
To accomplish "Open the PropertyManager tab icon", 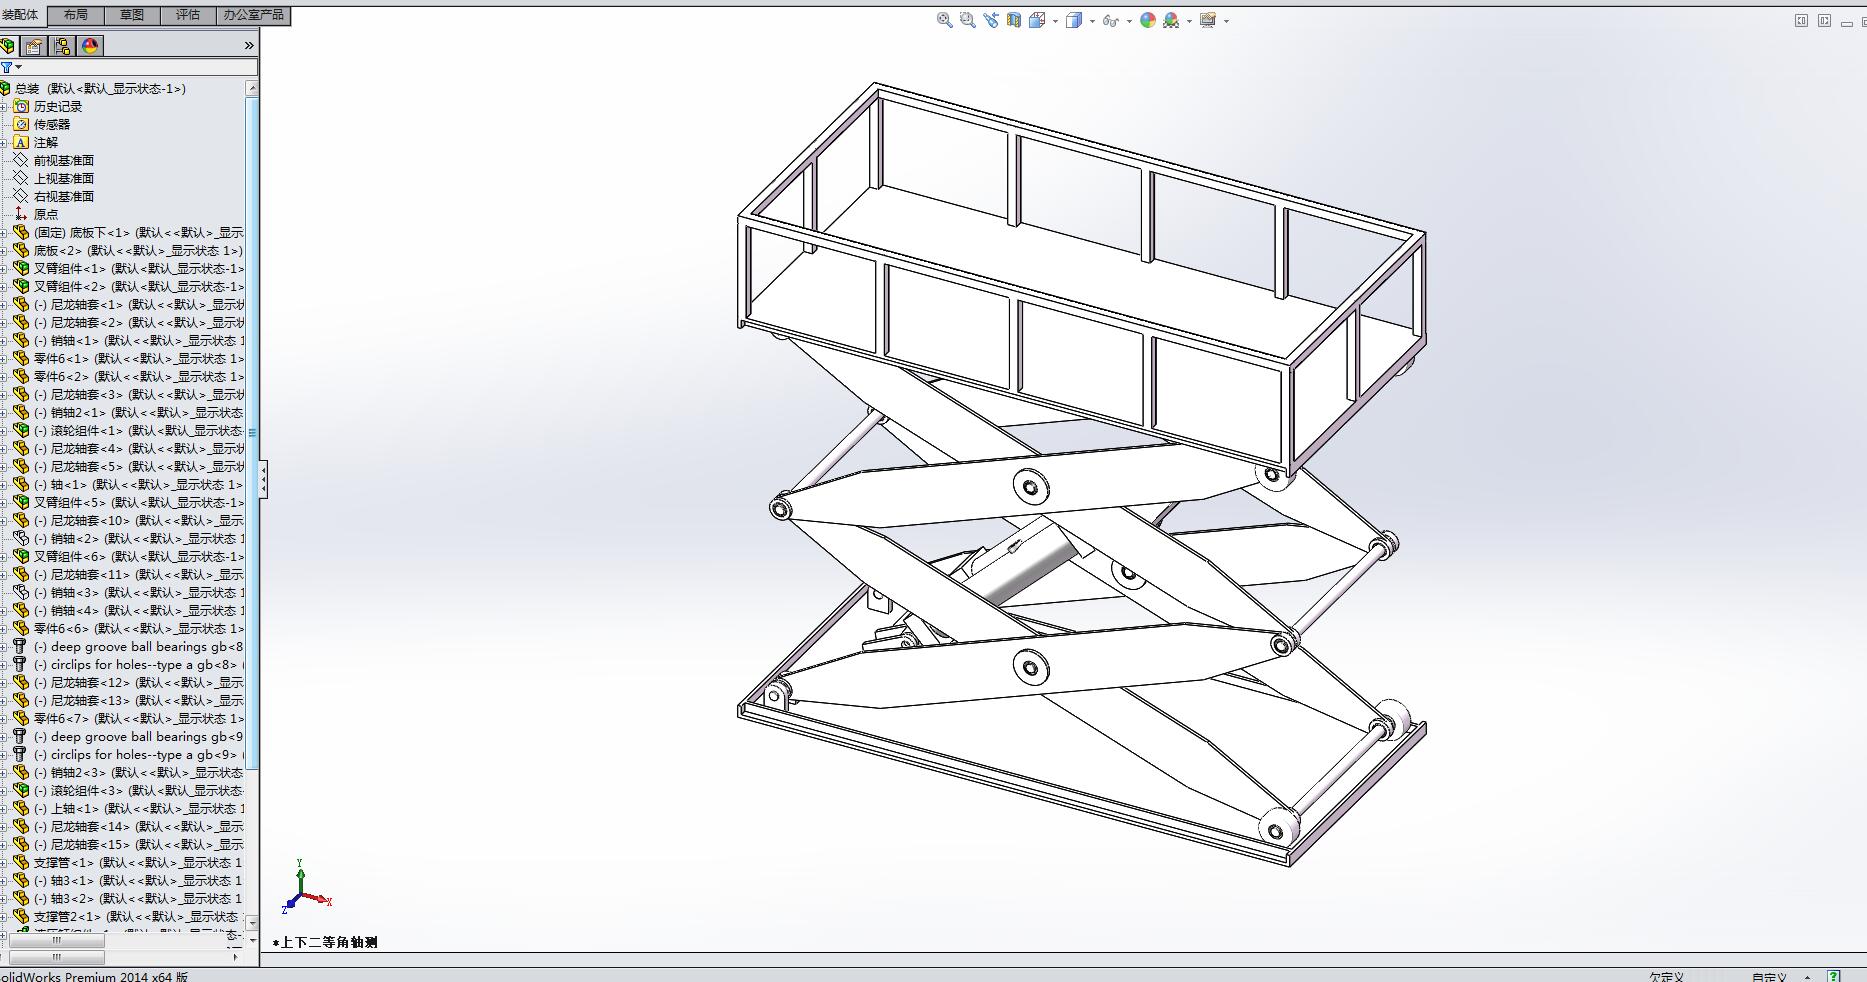I will point(34,46).
